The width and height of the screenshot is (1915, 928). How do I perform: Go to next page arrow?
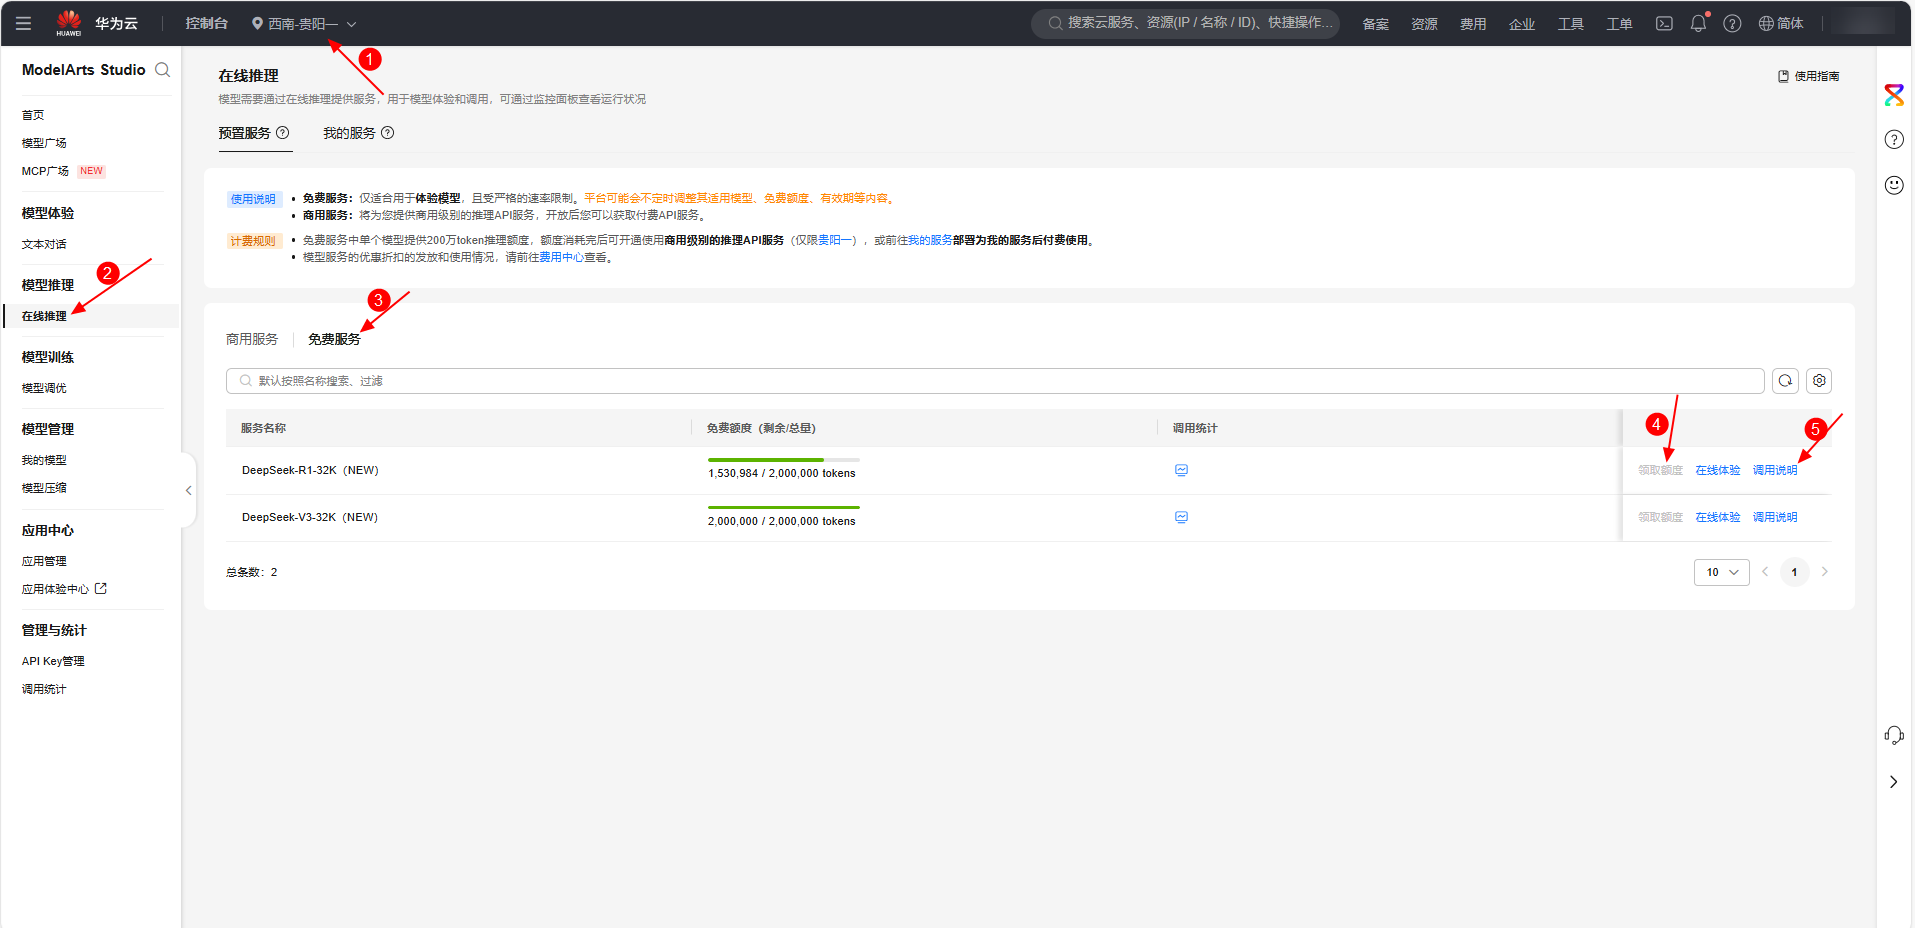coord(1824,572)
